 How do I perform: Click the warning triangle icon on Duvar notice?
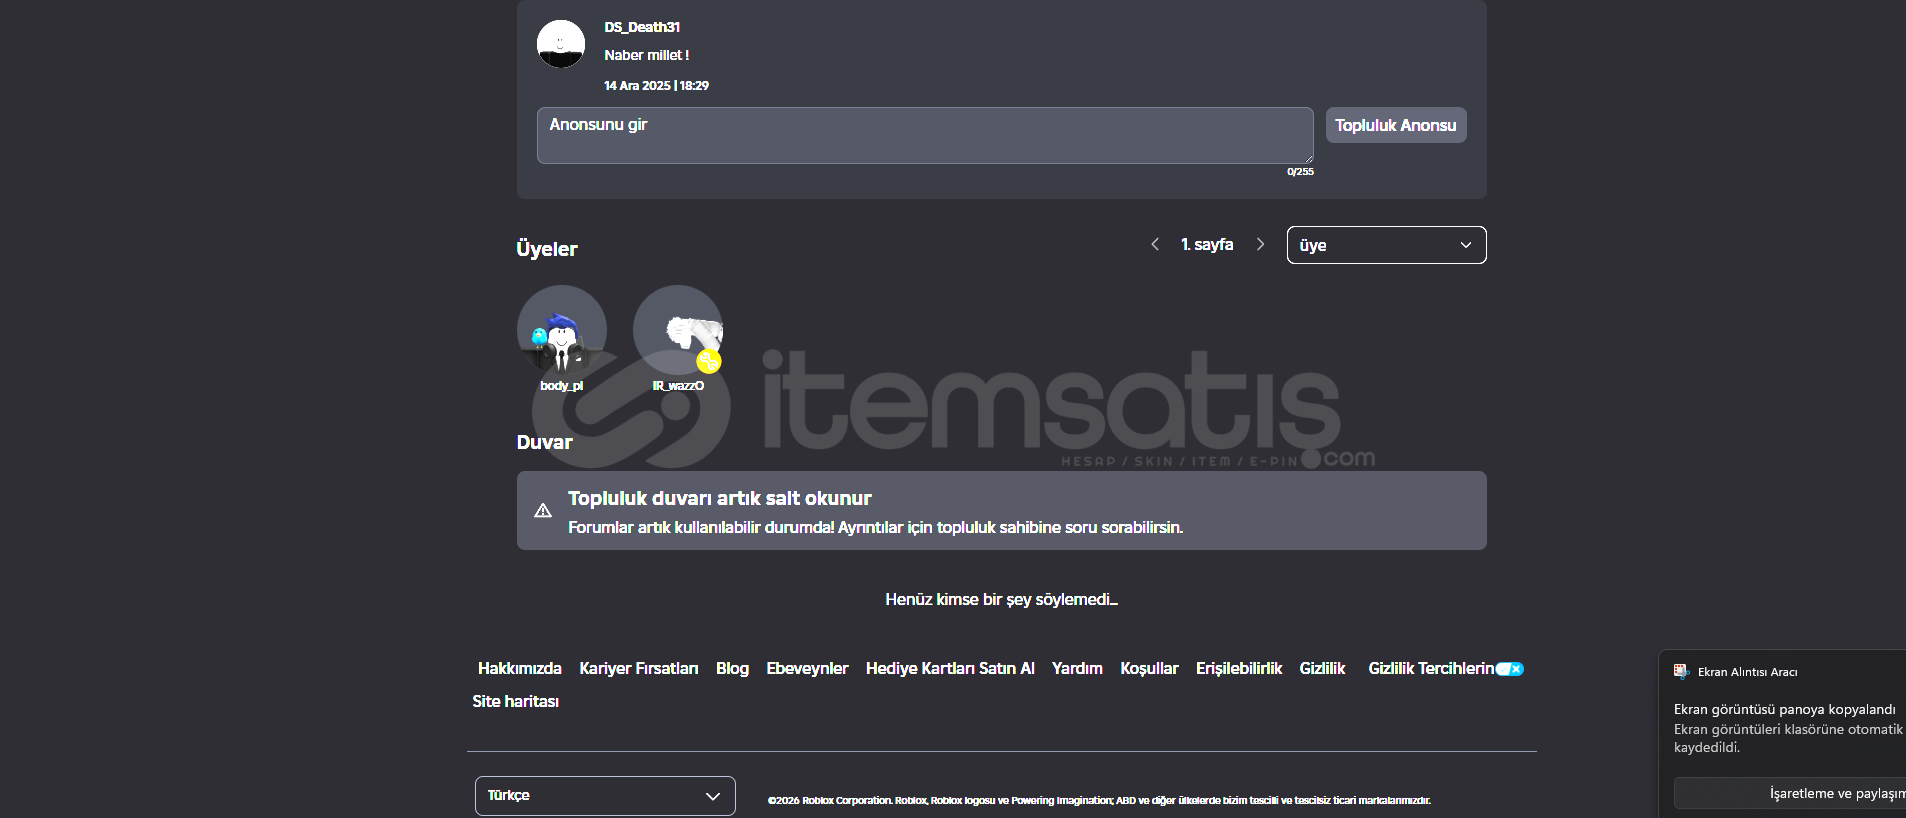click(543, 511)
